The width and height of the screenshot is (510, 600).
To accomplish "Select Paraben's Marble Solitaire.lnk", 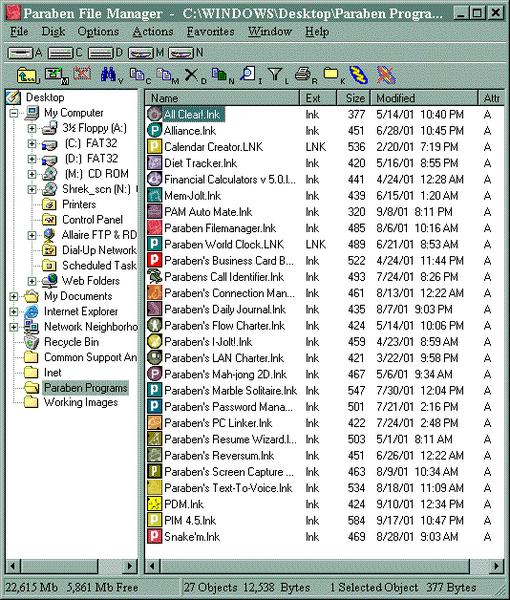I will point(230,390).
